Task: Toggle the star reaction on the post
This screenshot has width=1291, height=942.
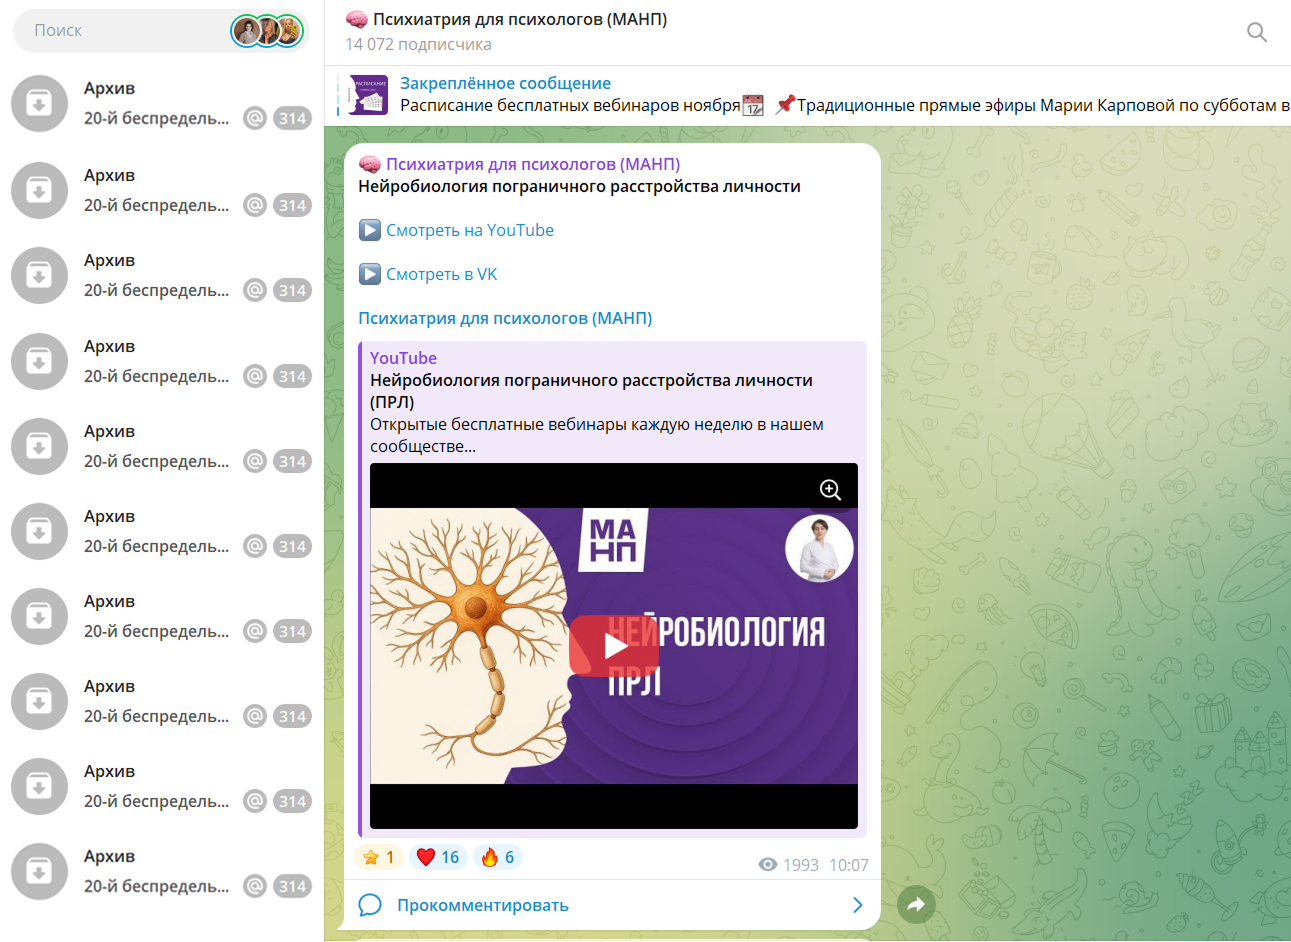Action: pyautogui.click(x=379, y=857)
